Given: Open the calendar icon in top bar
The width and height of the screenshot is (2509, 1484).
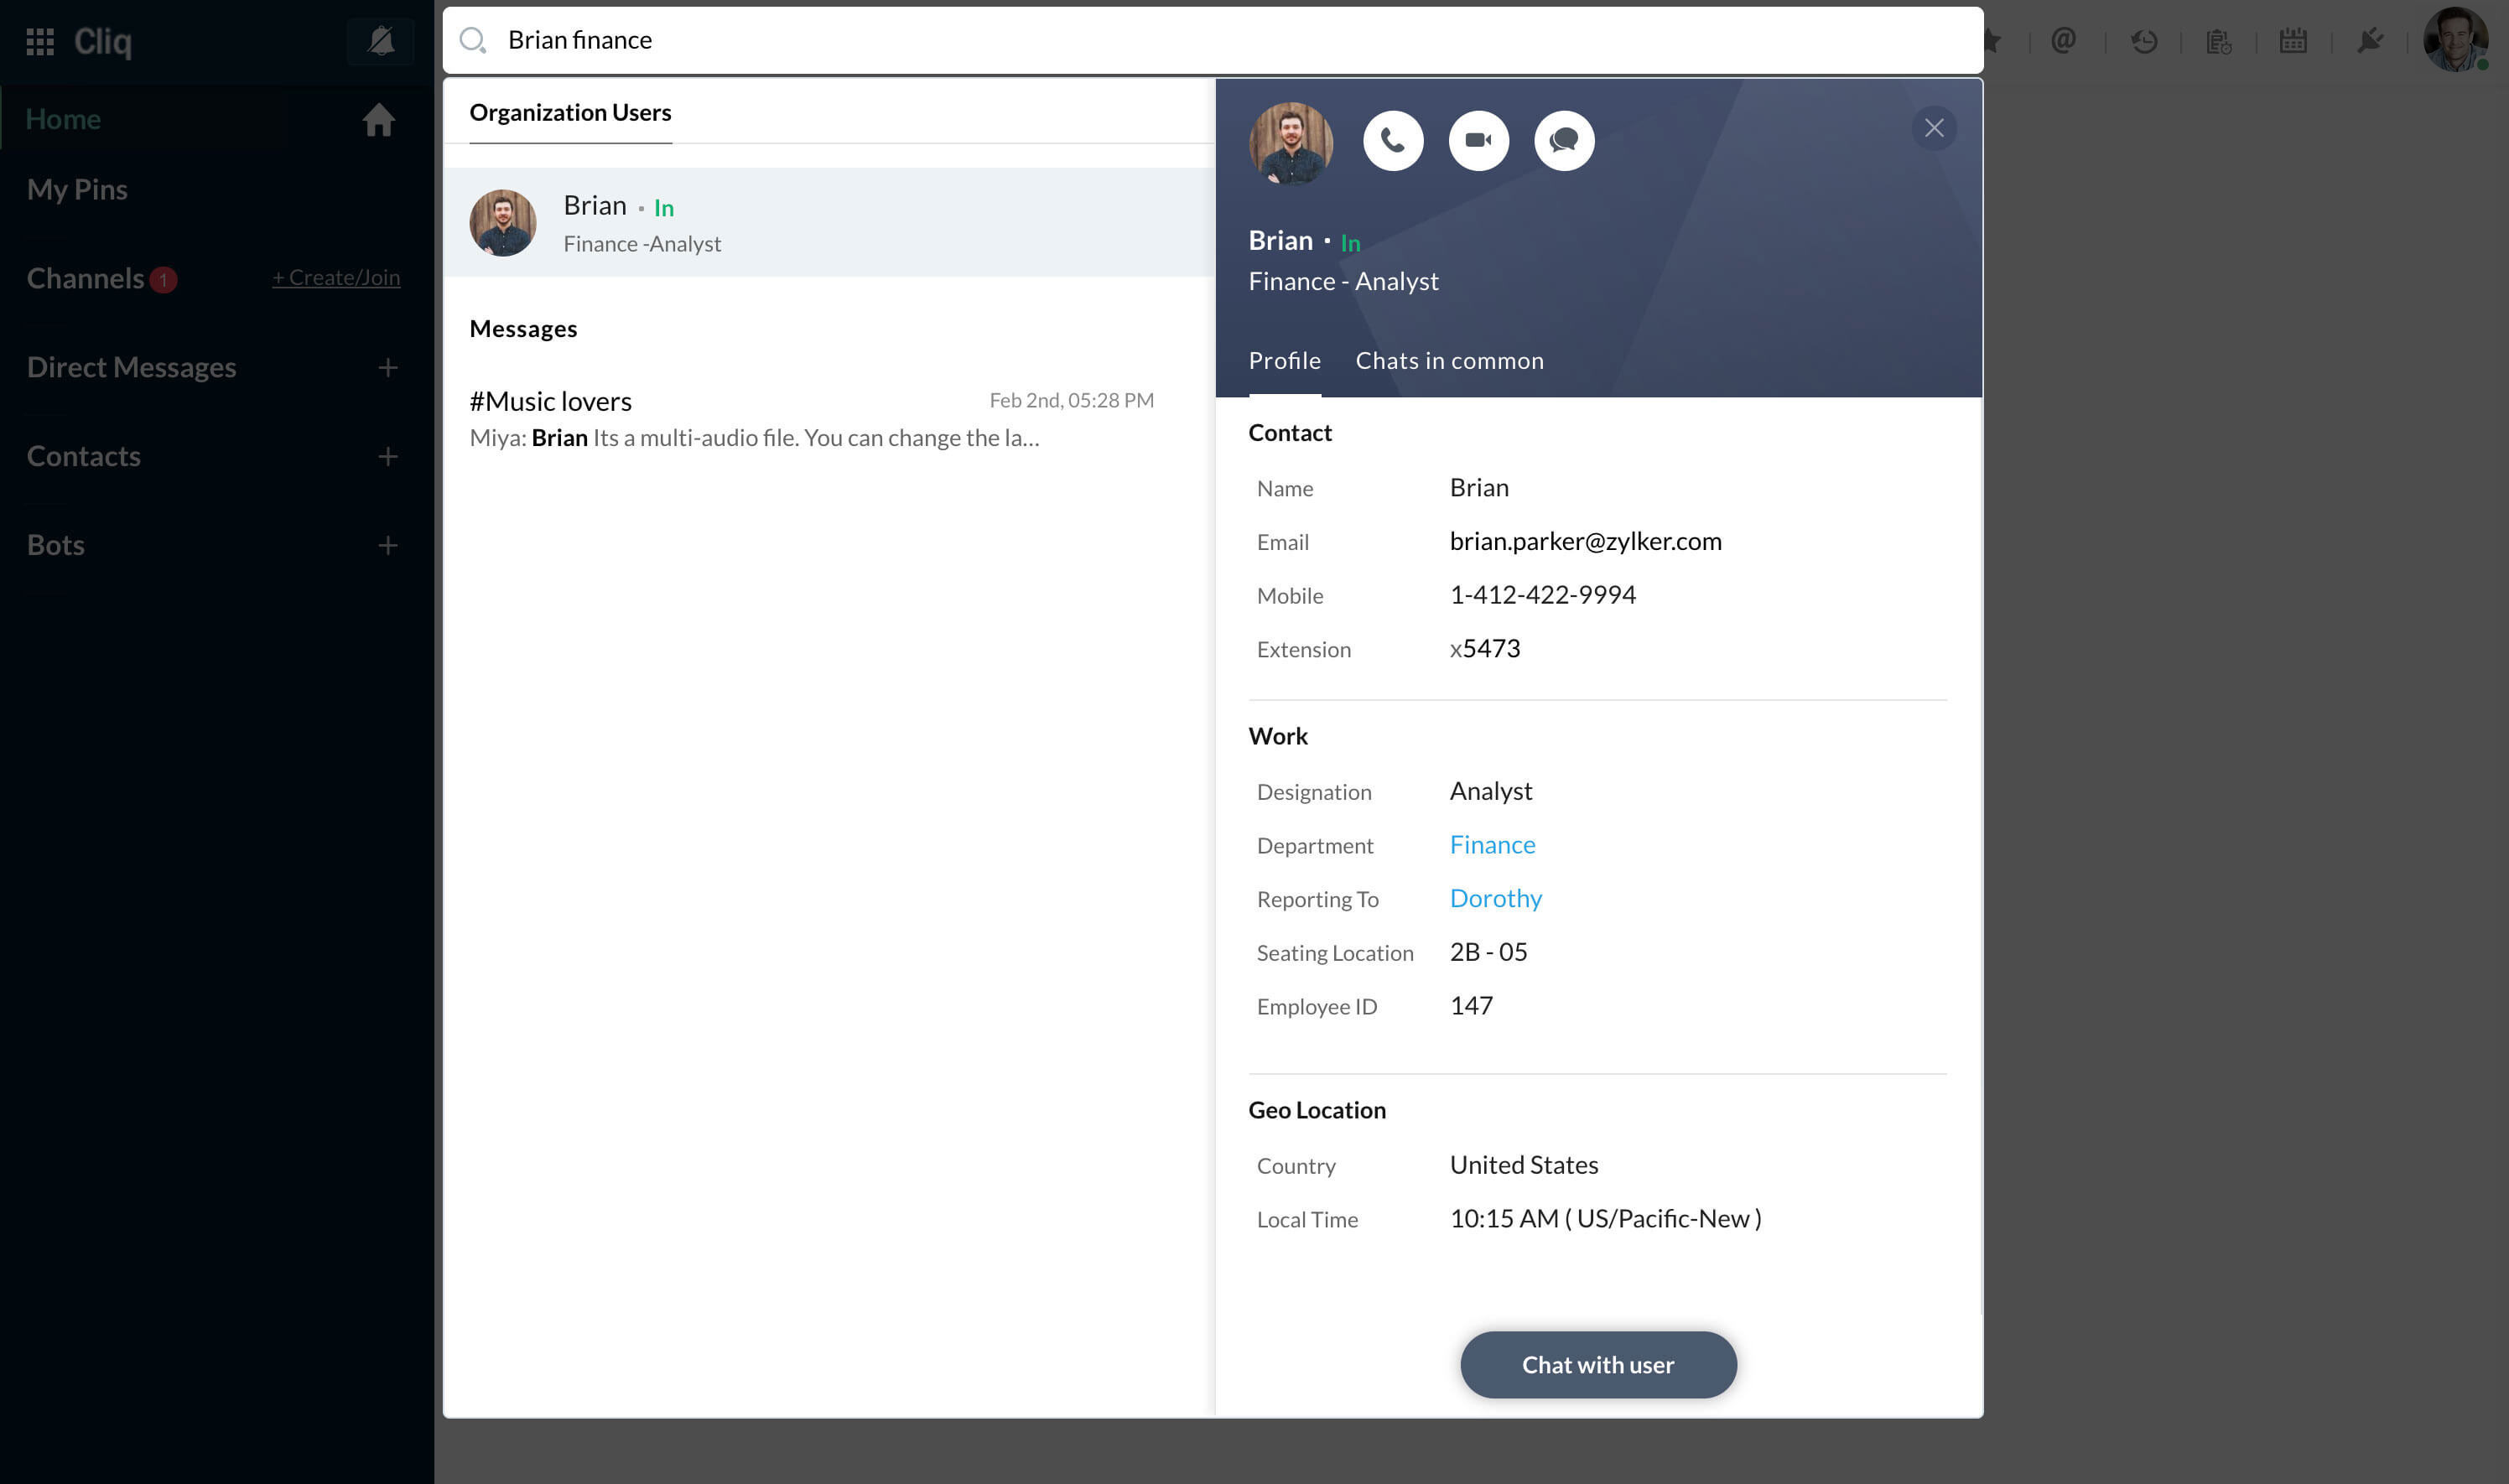Looking at the screenshot, I should [2293, 40].
